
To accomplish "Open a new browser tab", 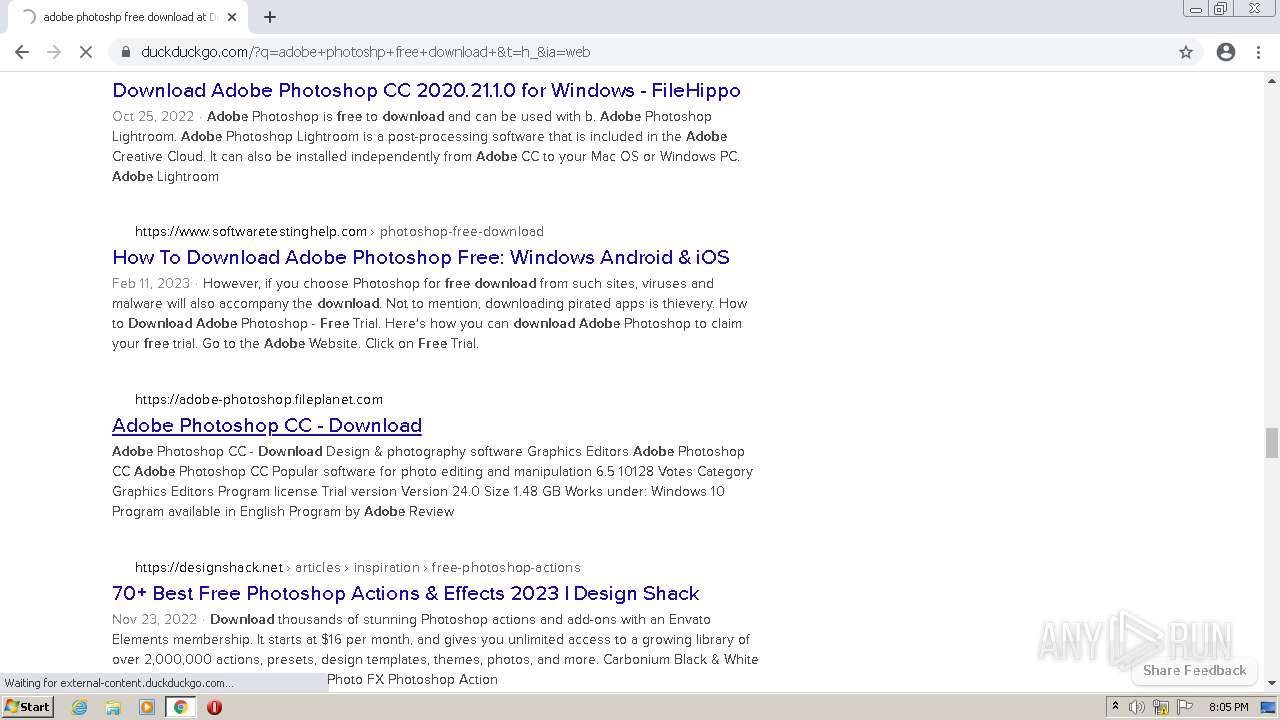I will (x=270, y=17).
